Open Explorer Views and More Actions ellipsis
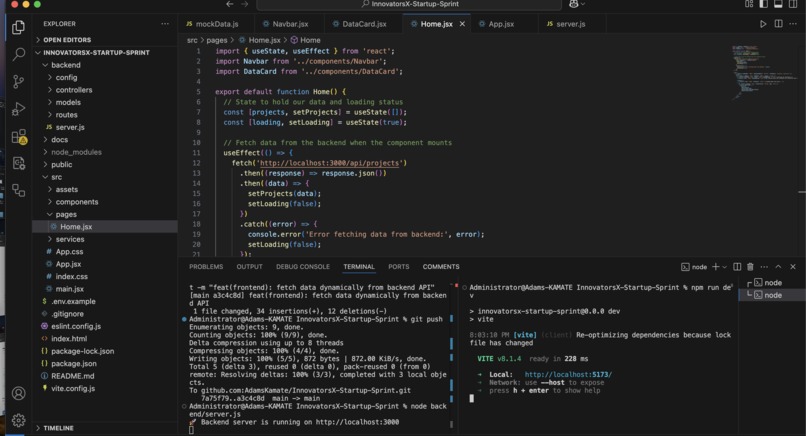Screen dimensions: 806x436 point(164,24)
